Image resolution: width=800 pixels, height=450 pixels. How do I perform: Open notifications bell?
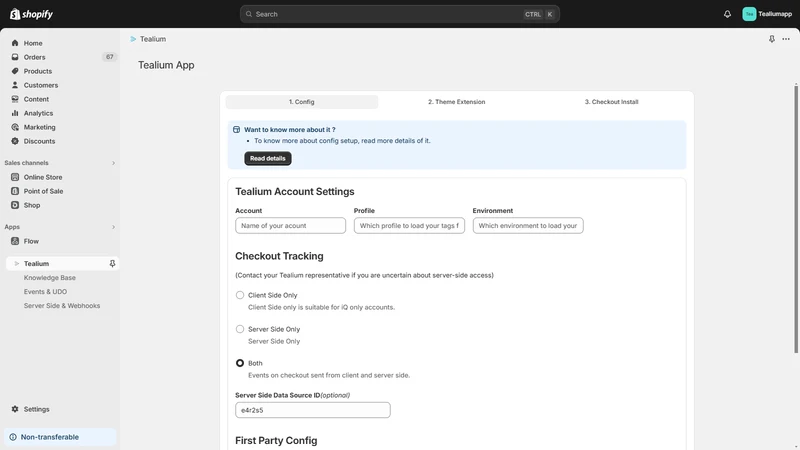(727, 14)
